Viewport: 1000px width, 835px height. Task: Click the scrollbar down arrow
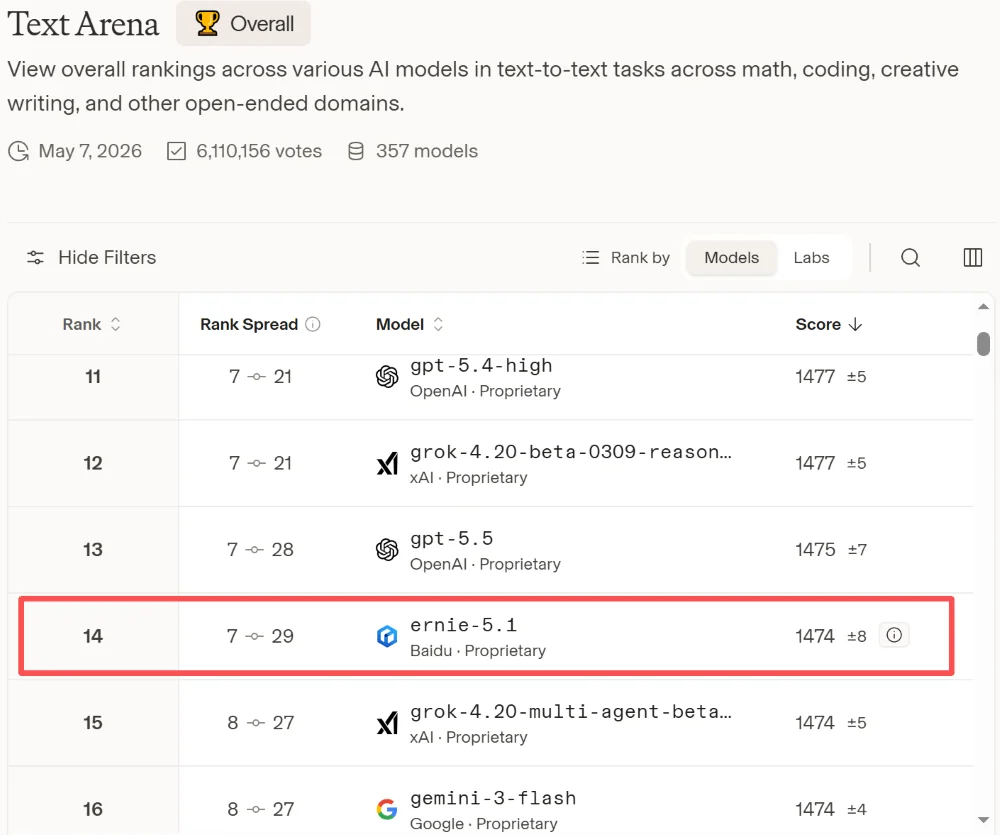coord(983,820)
